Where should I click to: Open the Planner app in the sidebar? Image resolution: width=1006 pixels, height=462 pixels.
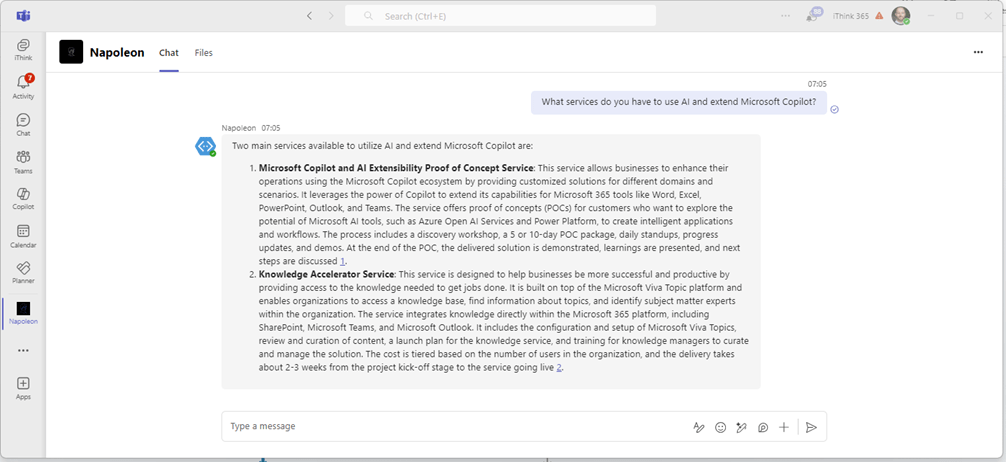coord(22,272)
